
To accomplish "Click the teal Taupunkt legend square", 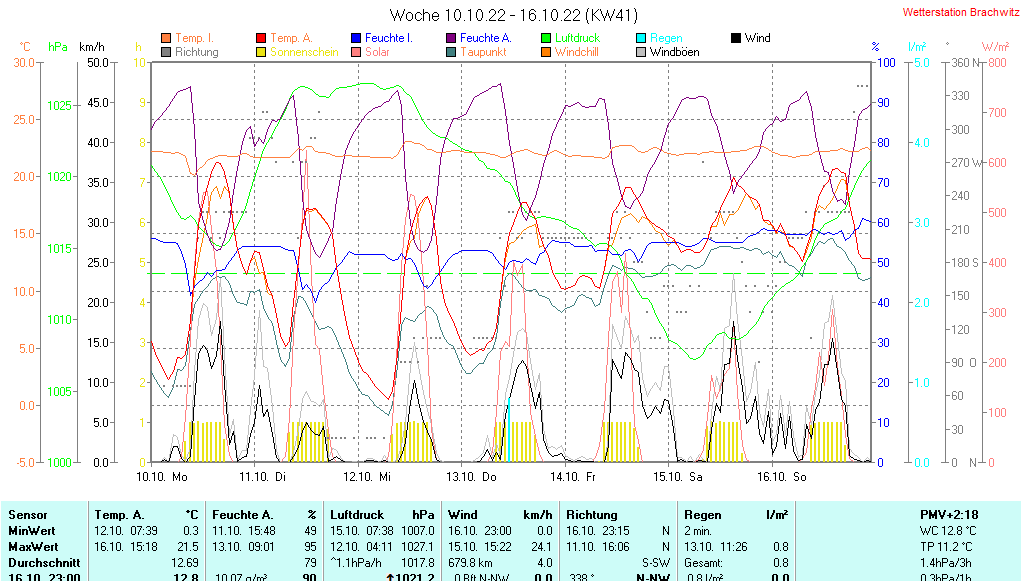I will pos(451,52).
